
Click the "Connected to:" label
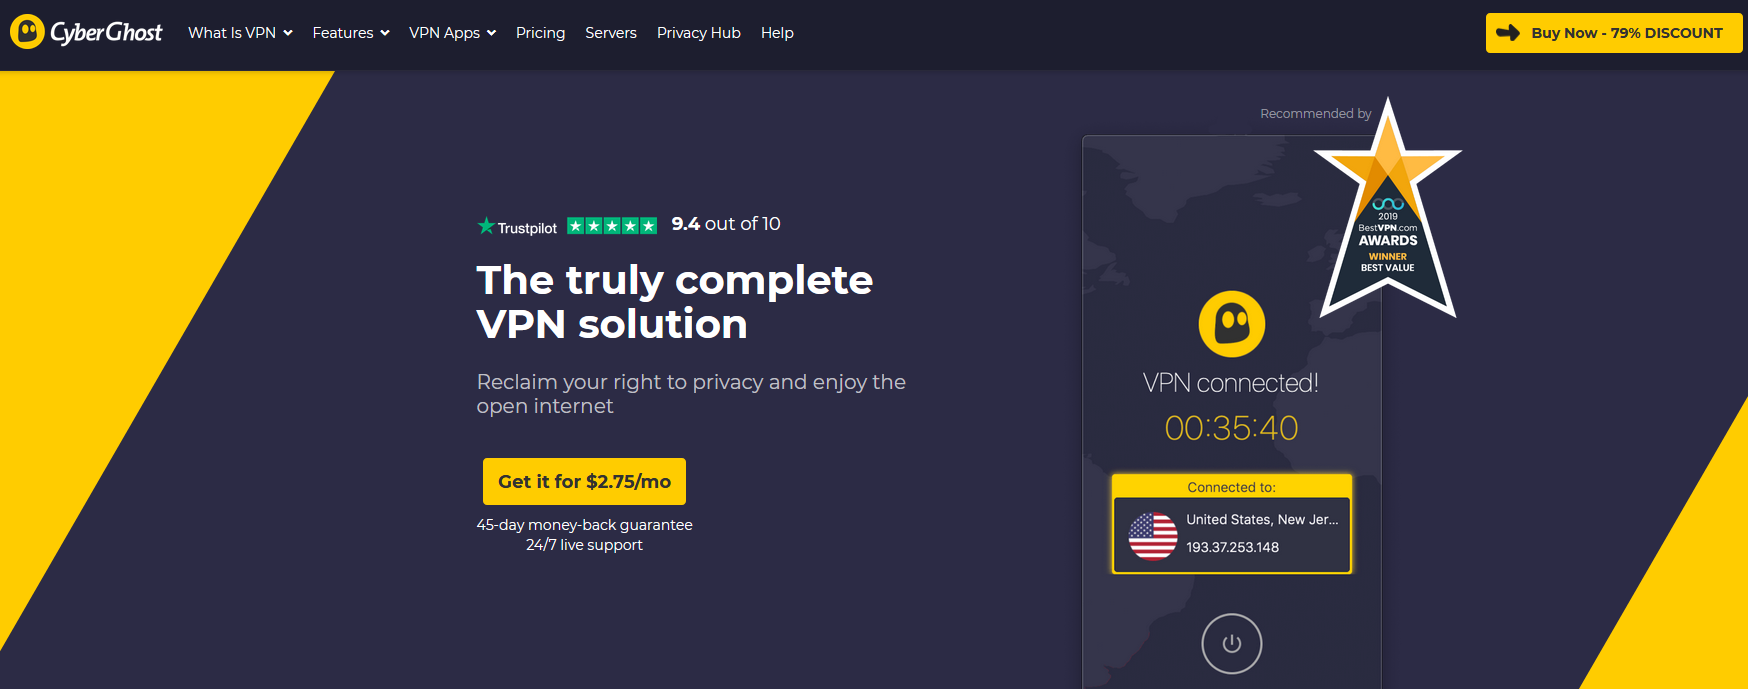point(1232,487)
